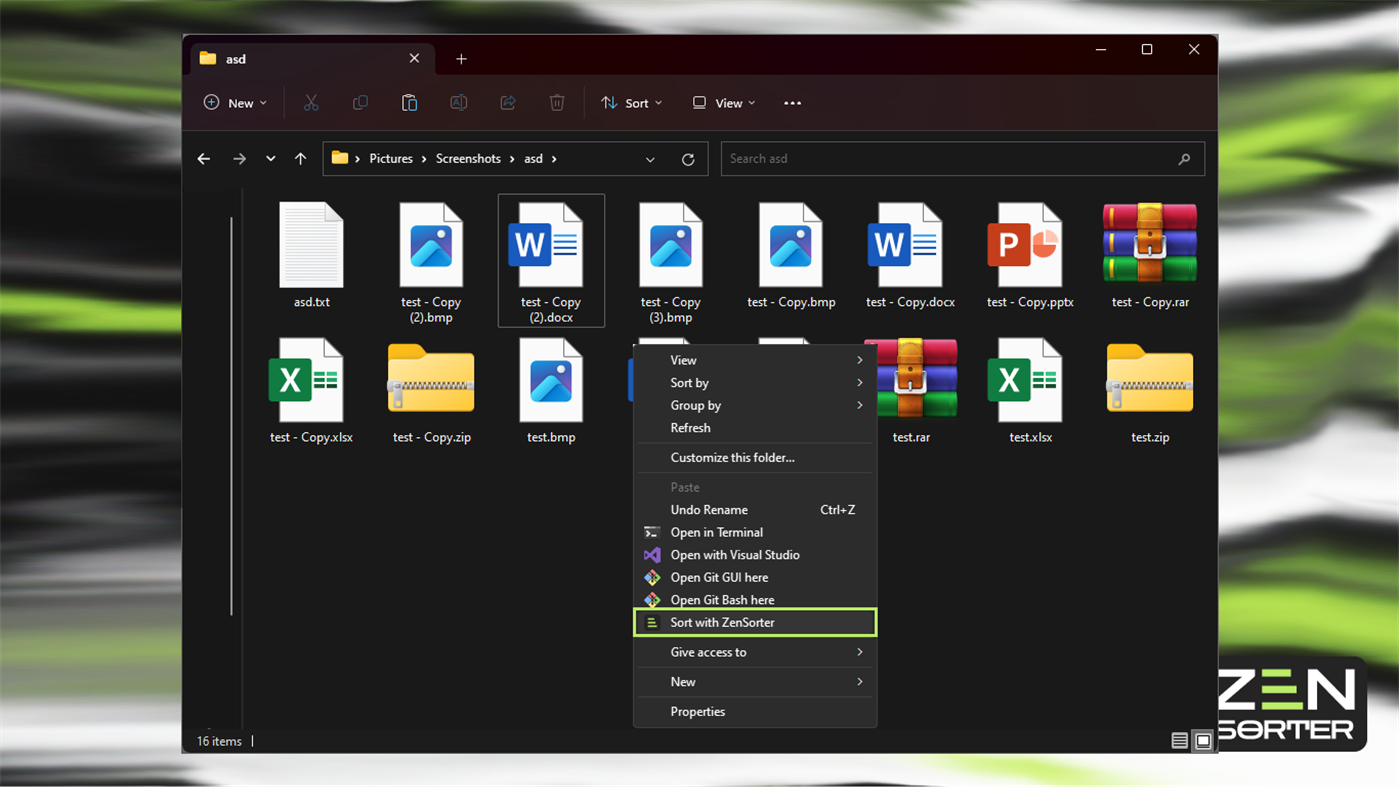Refresh the folder using the refresh icon
1399x787 pixels.
click(x=687, y=158)
